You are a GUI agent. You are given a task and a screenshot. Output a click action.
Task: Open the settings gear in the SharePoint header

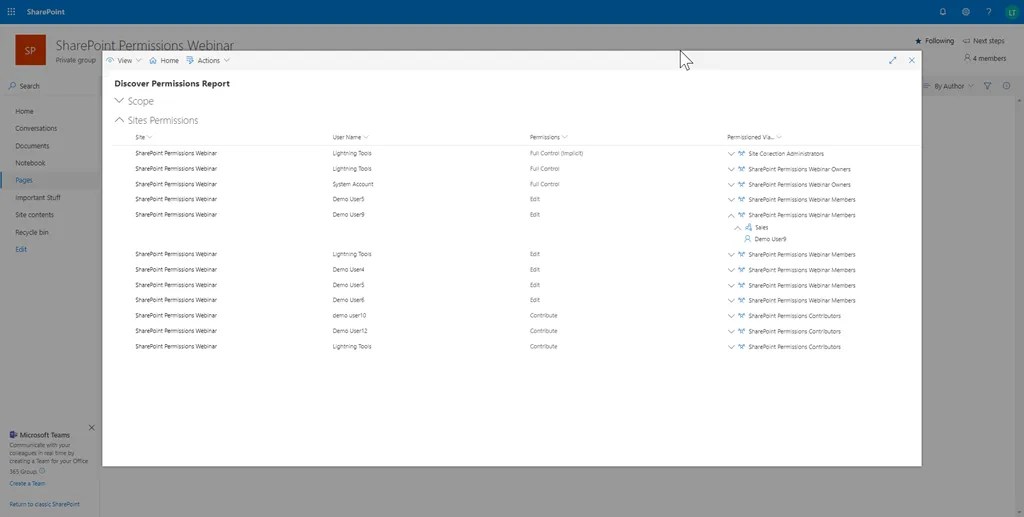pyautogui.click(x=965, y=12)
